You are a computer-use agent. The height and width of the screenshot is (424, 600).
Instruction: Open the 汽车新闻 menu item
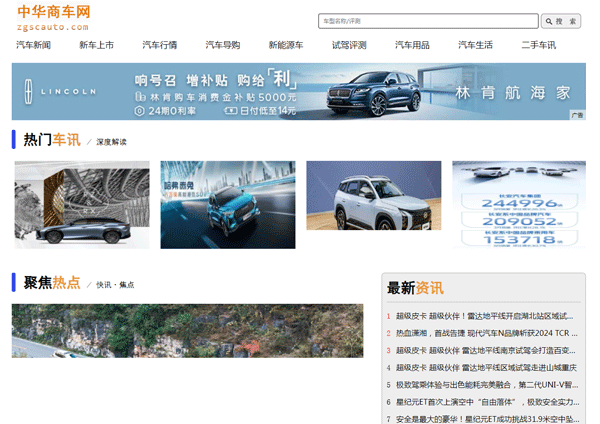point(33,45)
